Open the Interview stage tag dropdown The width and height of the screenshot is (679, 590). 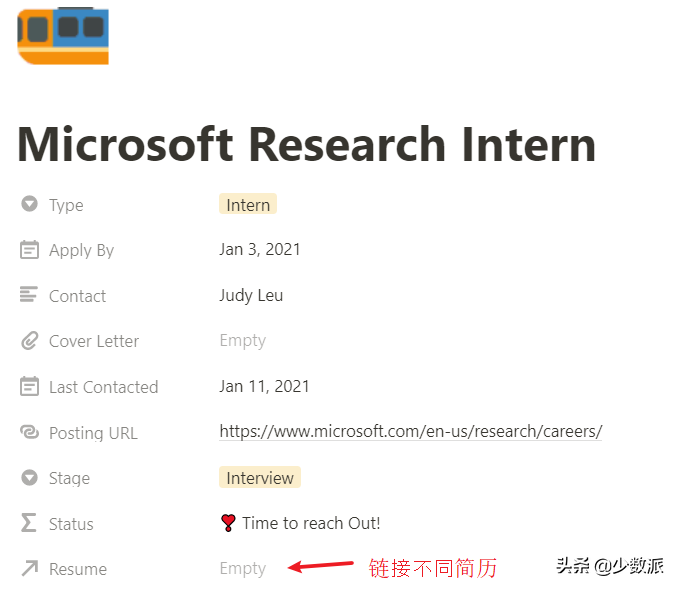coord(260,477)
